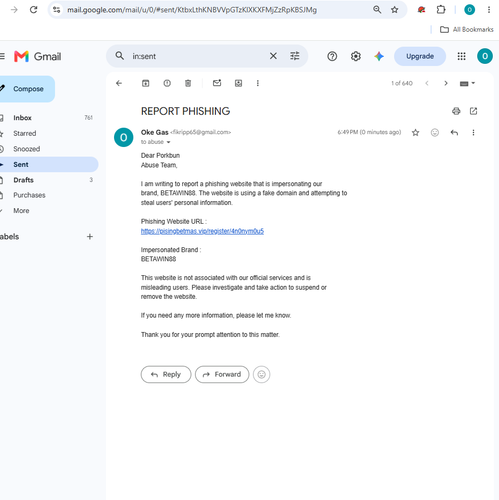Click the browser address bar URL
Viewport: 499px width, 500px height.
point(192,10)
